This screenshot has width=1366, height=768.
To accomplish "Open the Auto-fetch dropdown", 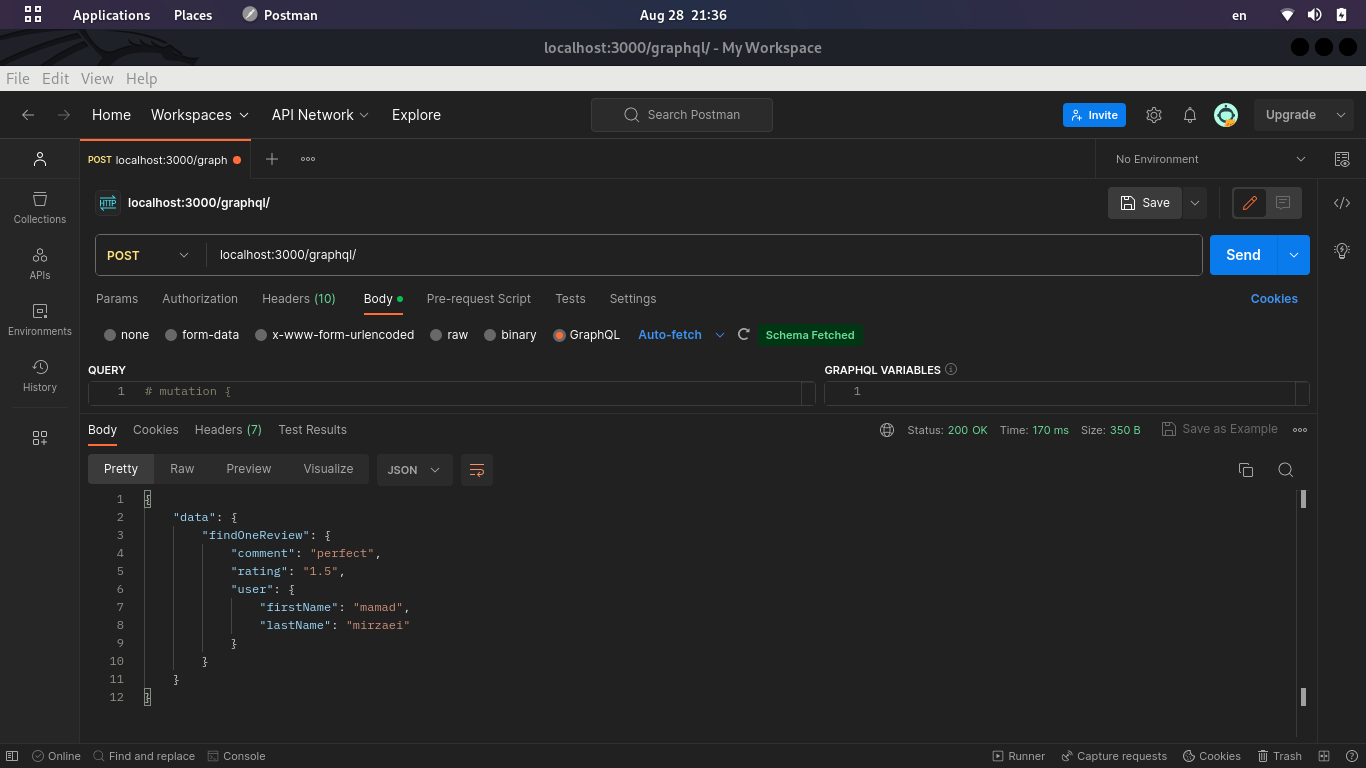I will 681,335.
